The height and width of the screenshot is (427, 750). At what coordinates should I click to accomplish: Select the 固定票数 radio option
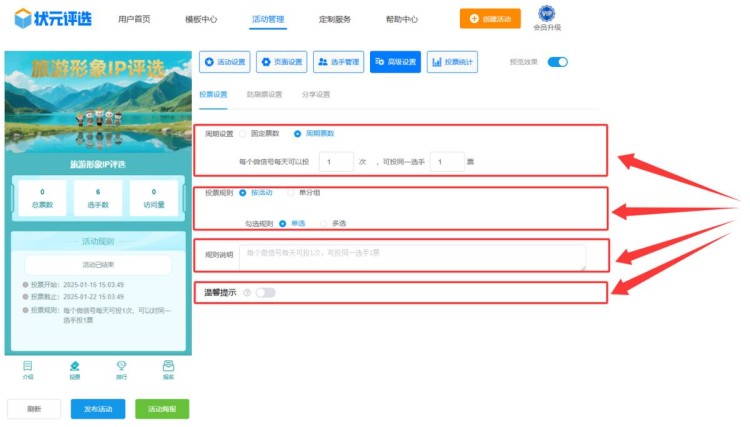[x=243, y=133]
